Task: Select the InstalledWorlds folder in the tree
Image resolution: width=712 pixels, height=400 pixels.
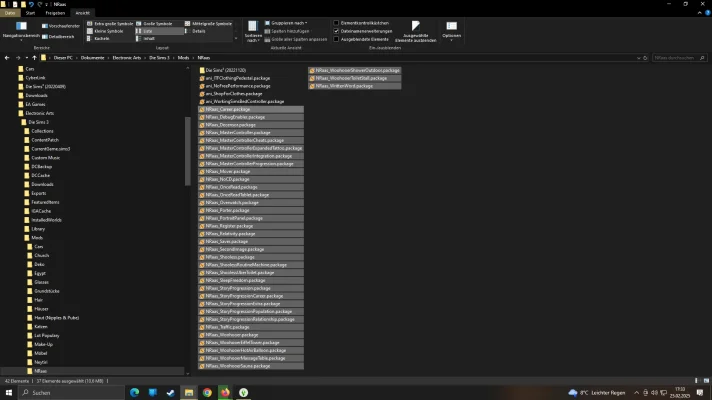Action: [47, 220]
